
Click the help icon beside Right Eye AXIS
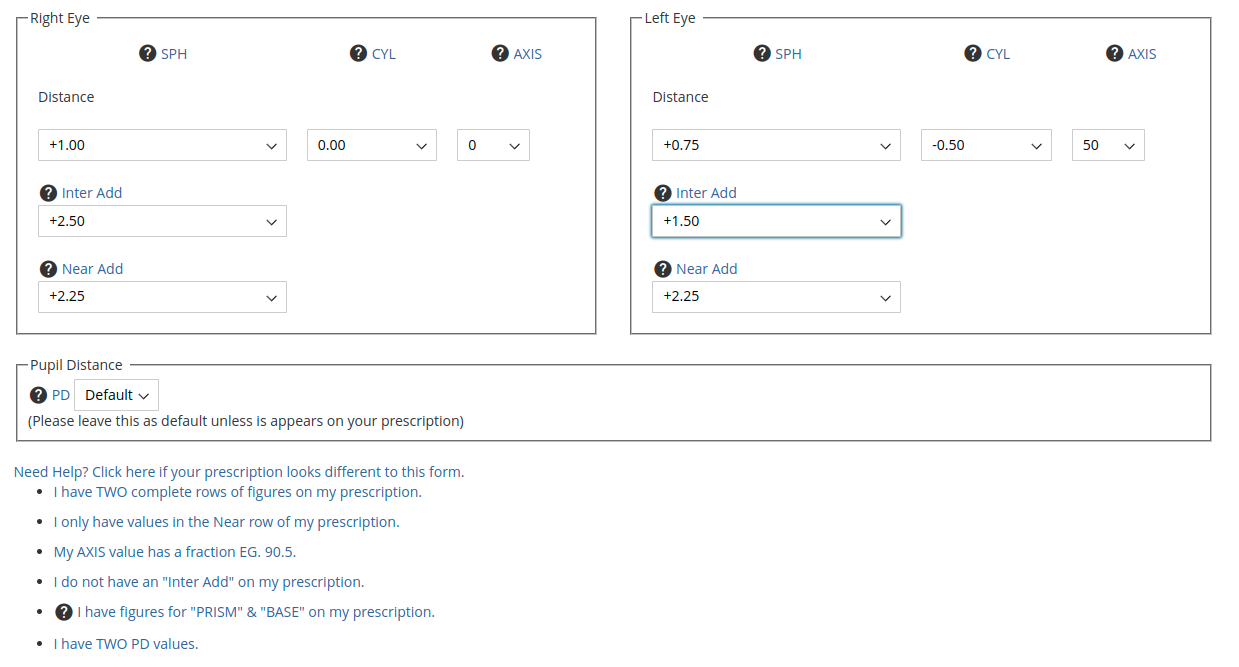click(x=500, y=53)
